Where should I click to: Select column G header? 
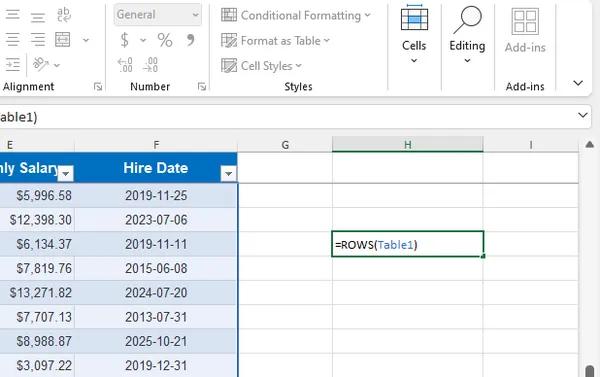(285, 145)
